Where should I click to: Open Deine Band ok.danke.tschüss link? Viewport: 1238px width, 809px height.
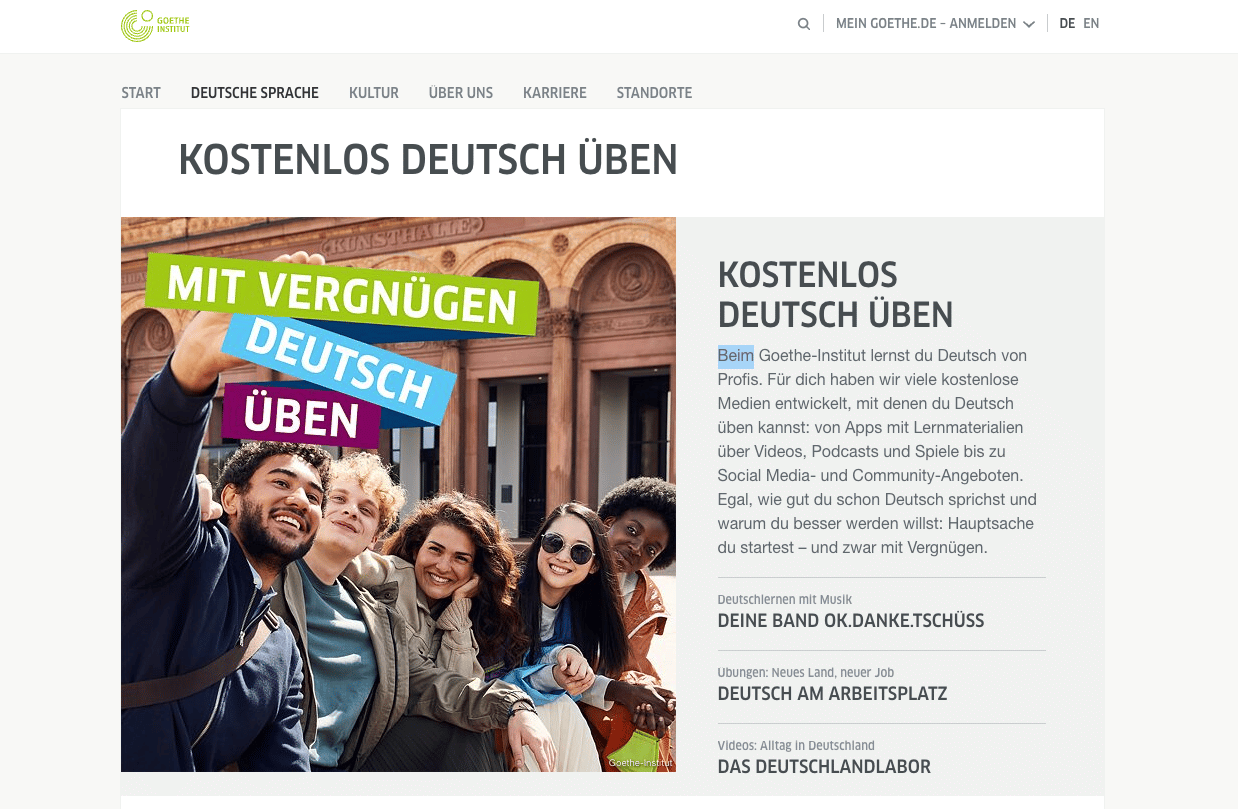[x=851, y=621]
